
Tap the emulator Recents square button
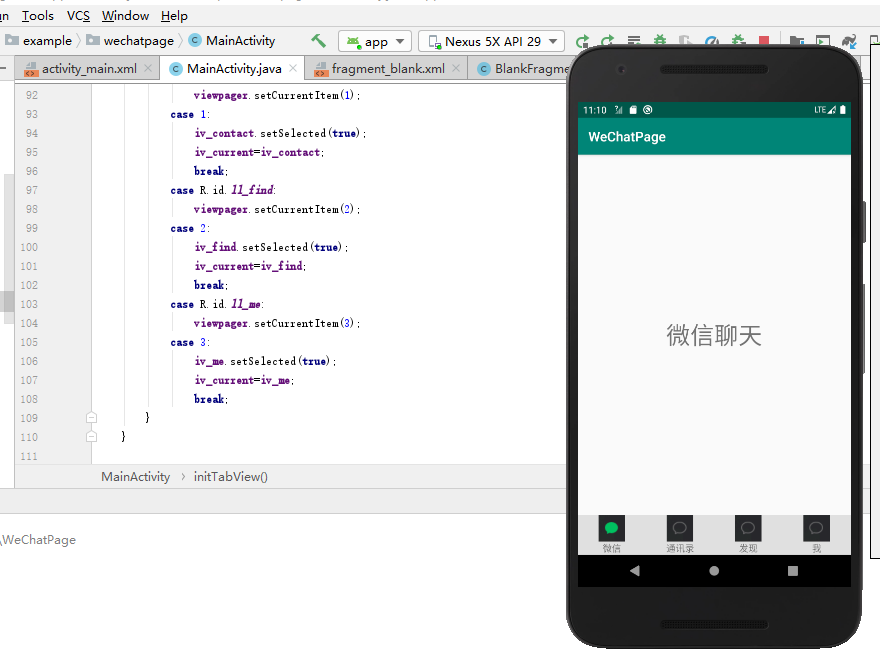(792, 571)
